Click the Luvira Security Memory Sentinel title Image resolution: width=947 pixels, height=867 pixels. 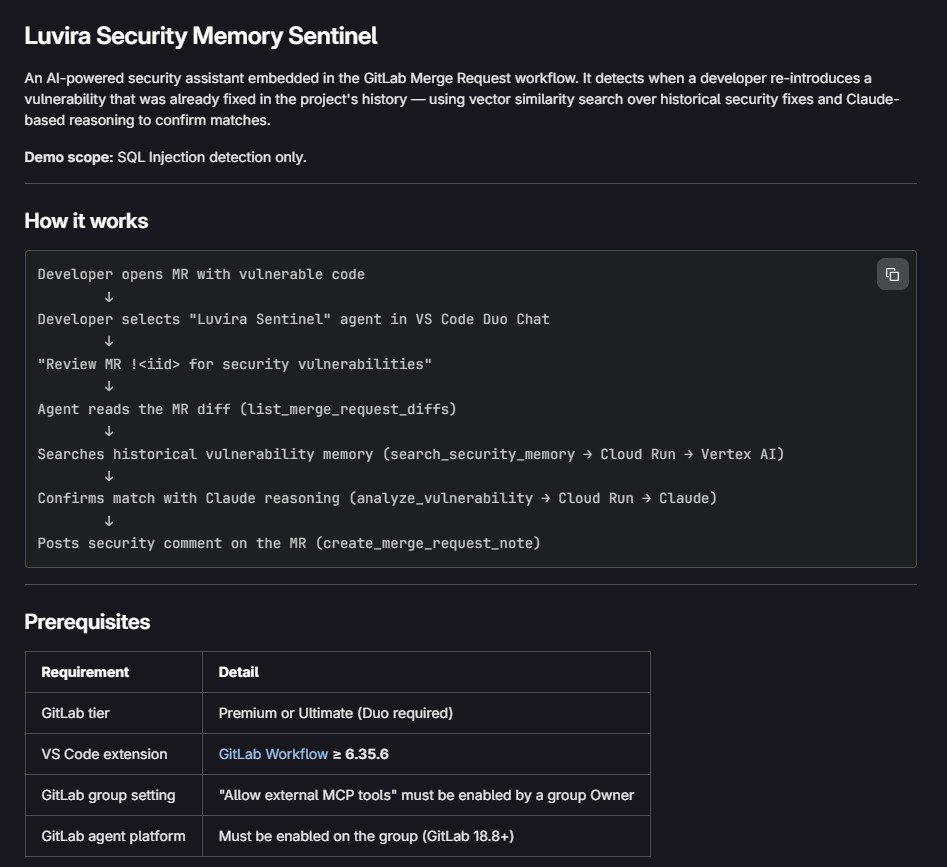coord(201,36)
